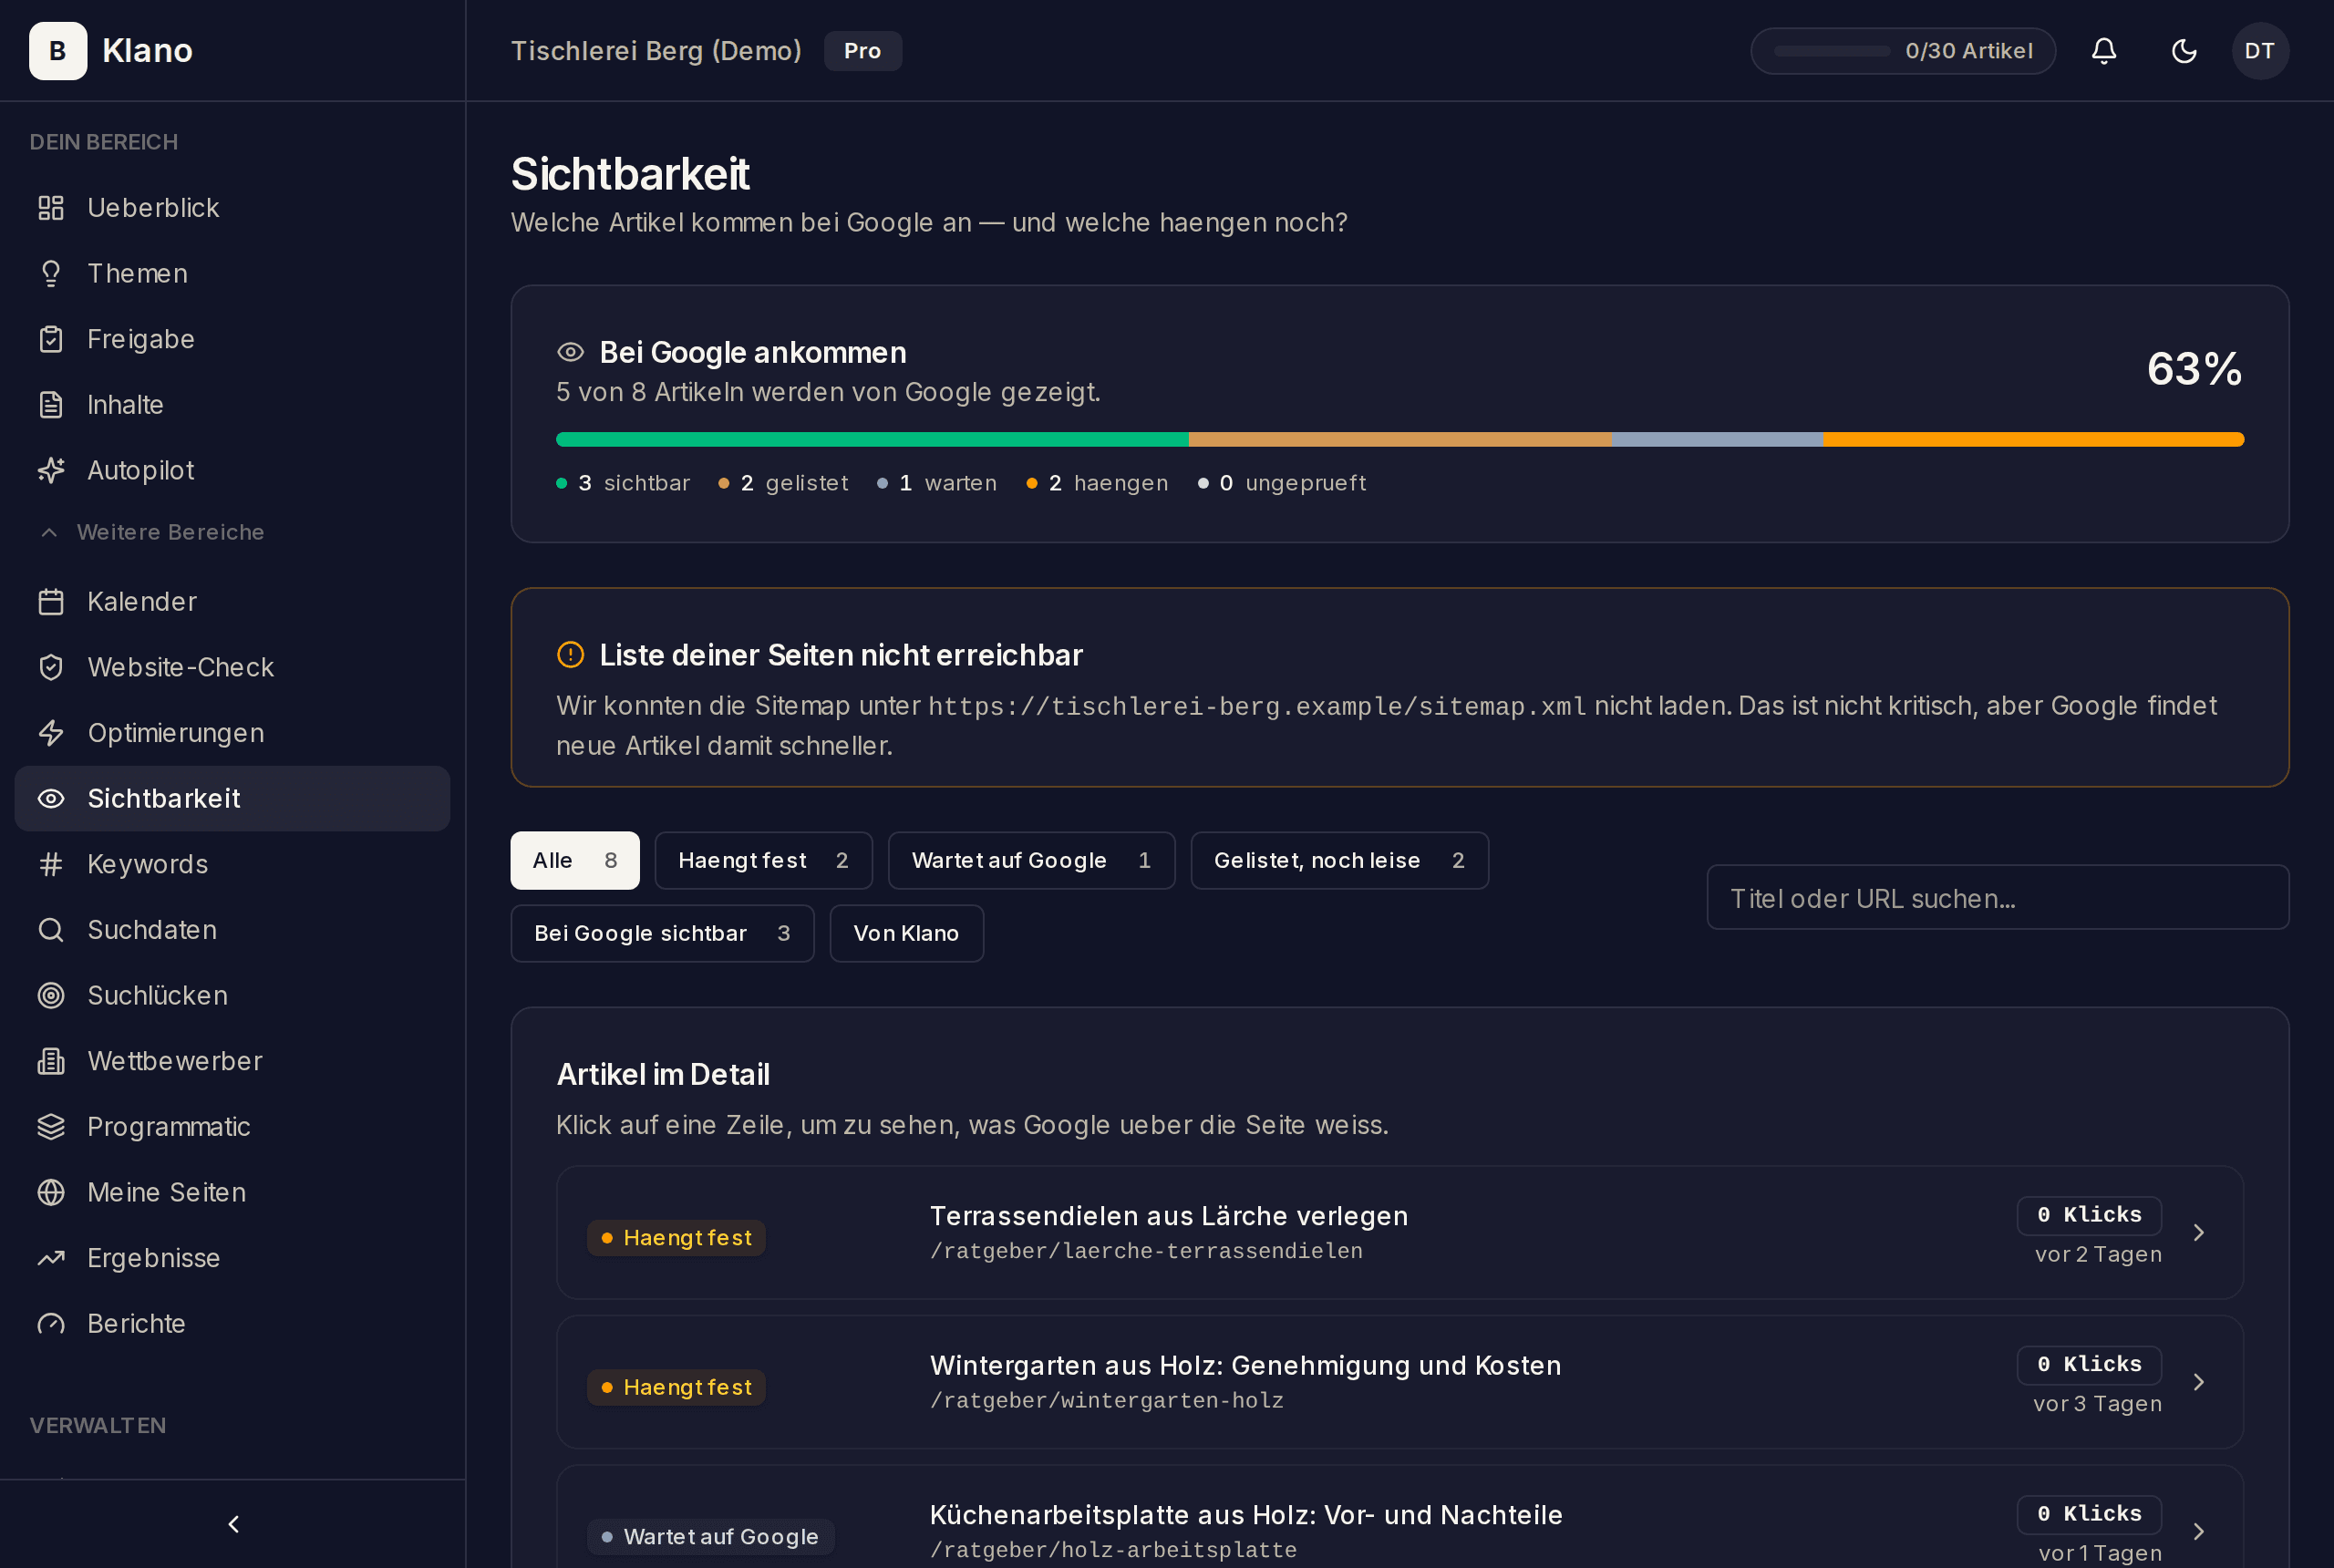Viewport: 2334px width, 1568px height.
Task: Click the Tischlerei Berg (Demo) workspace name
Action: [656, 51]
